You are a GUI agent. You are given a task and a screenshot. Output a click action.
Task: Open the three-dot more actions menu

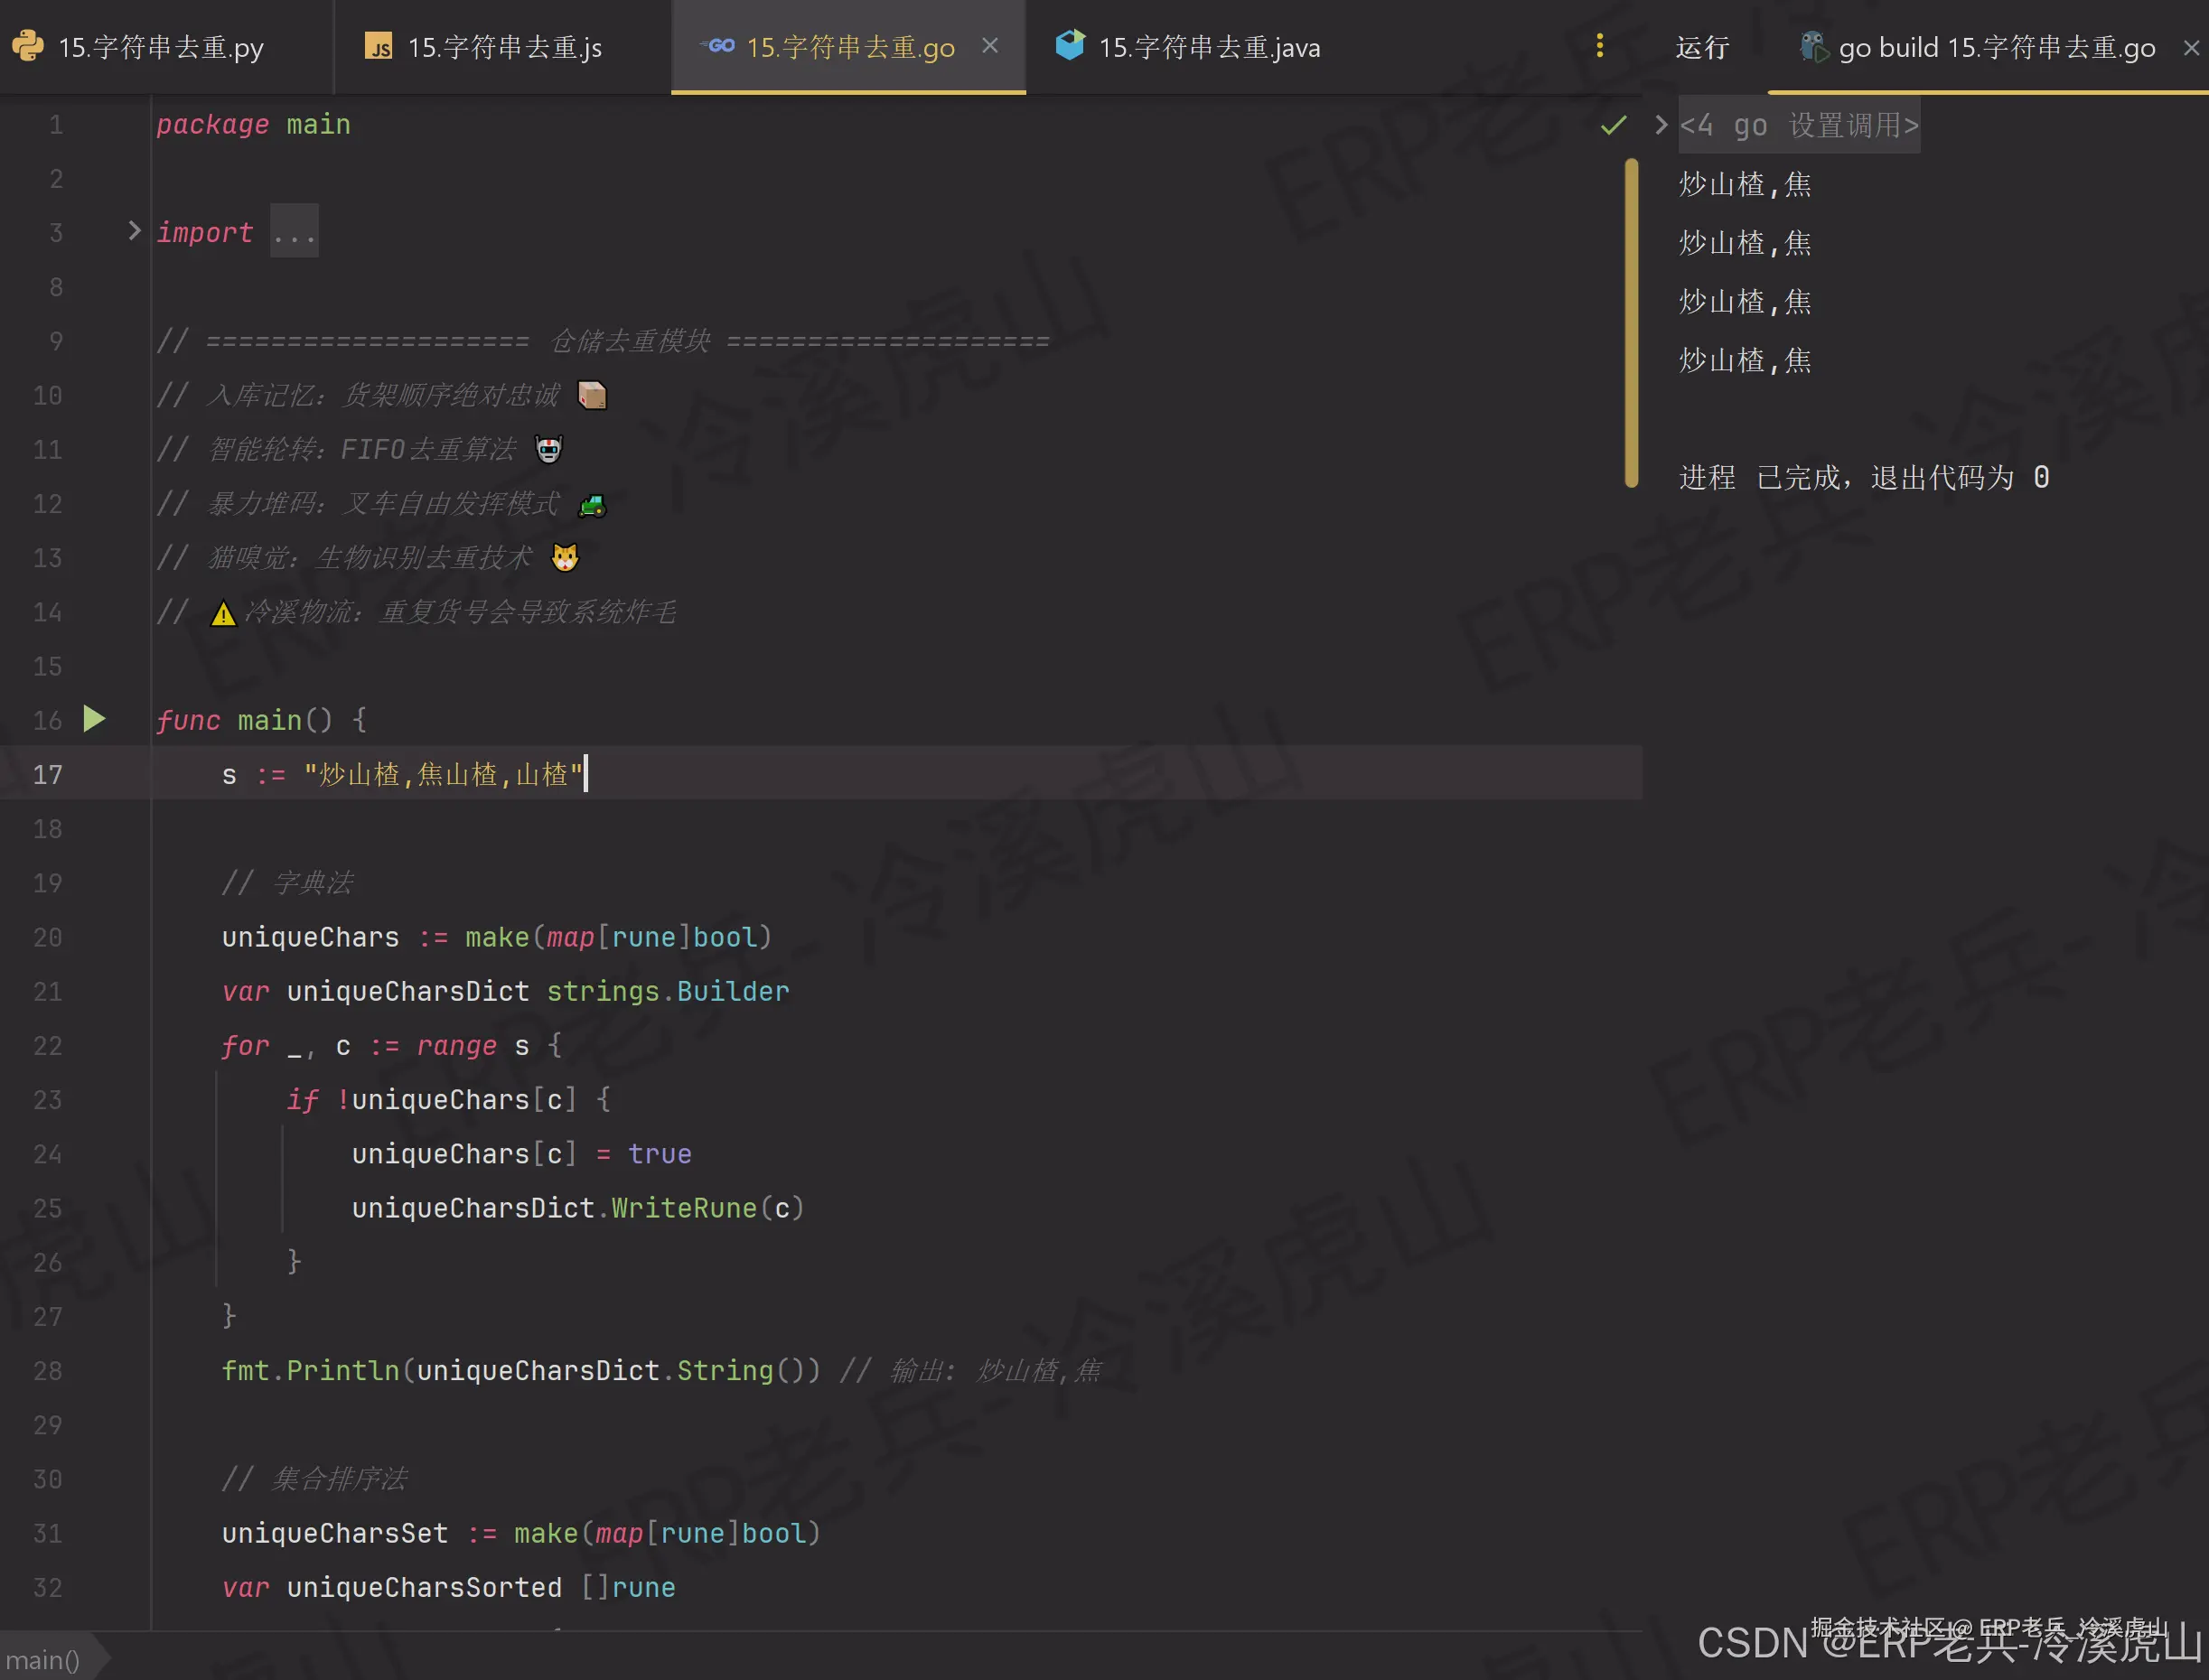pyautogui.click(x=1601, y=46)
